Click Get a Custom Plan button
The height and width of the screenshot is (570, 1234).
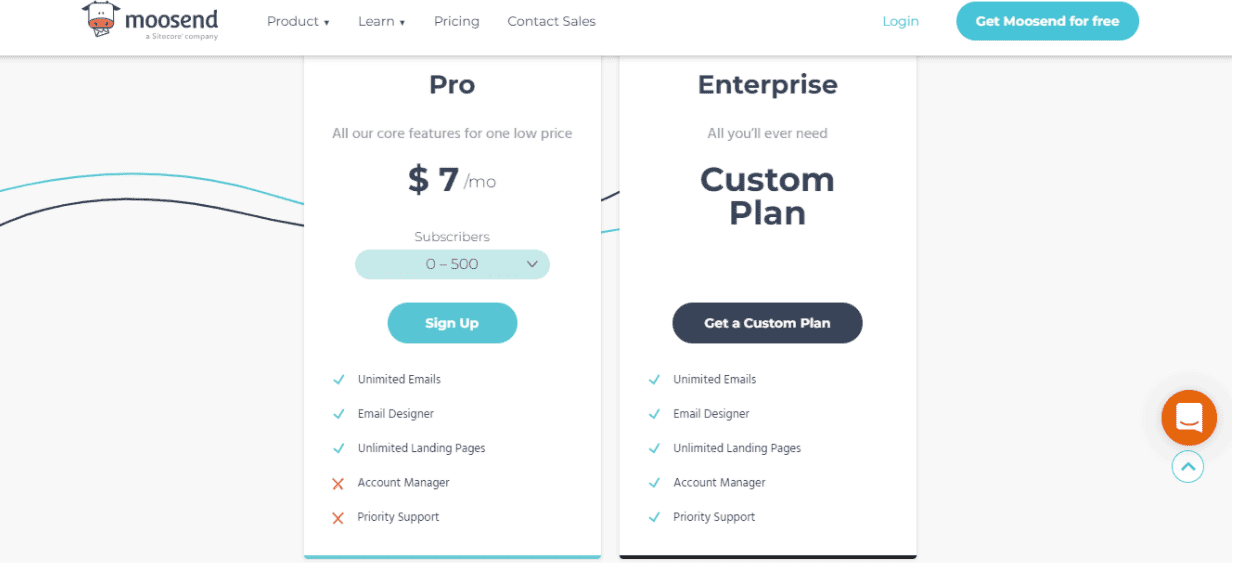pos(767,323)
